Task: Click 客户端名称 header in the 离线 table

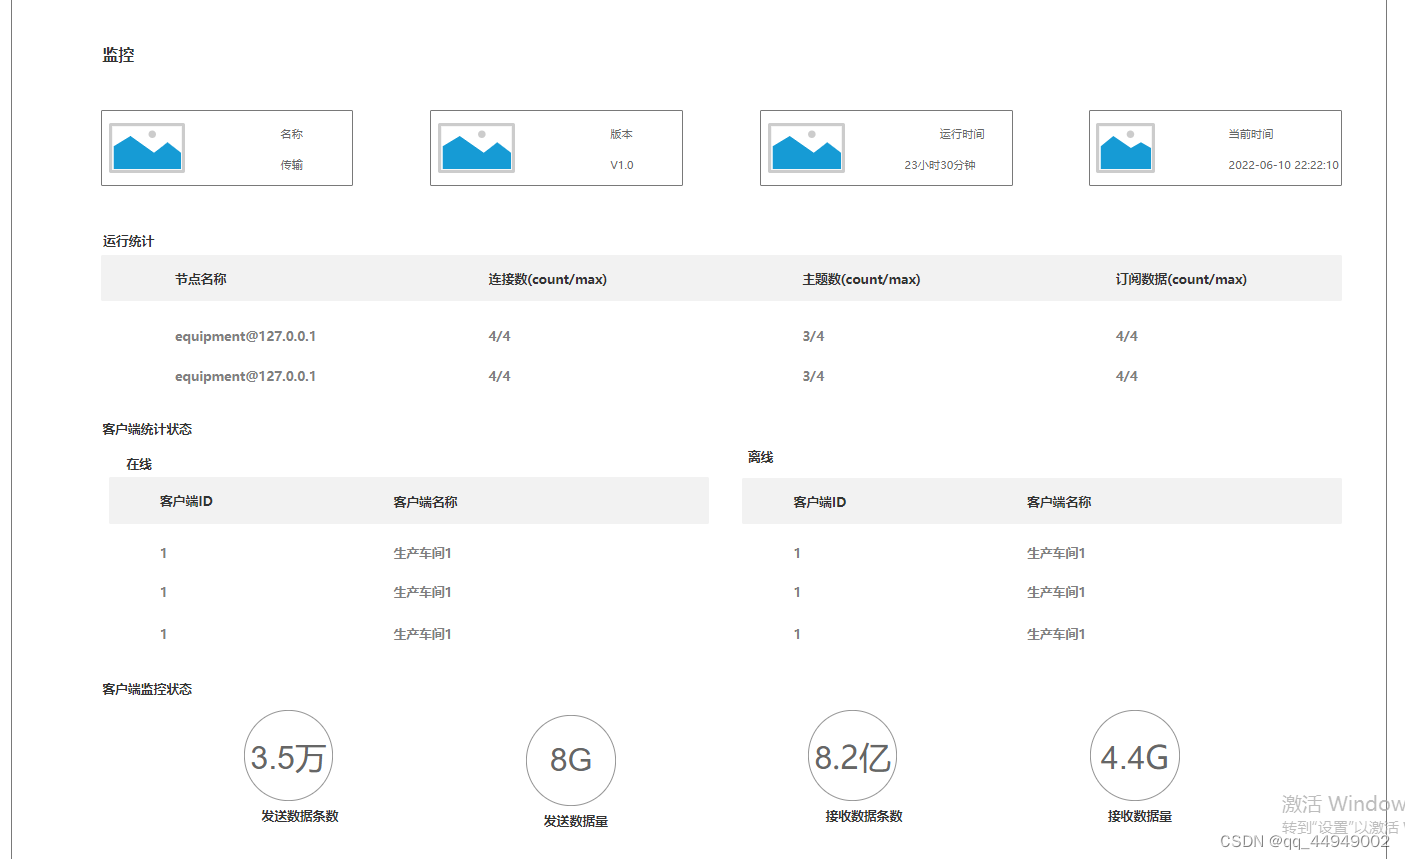Action: [1059, 502]
